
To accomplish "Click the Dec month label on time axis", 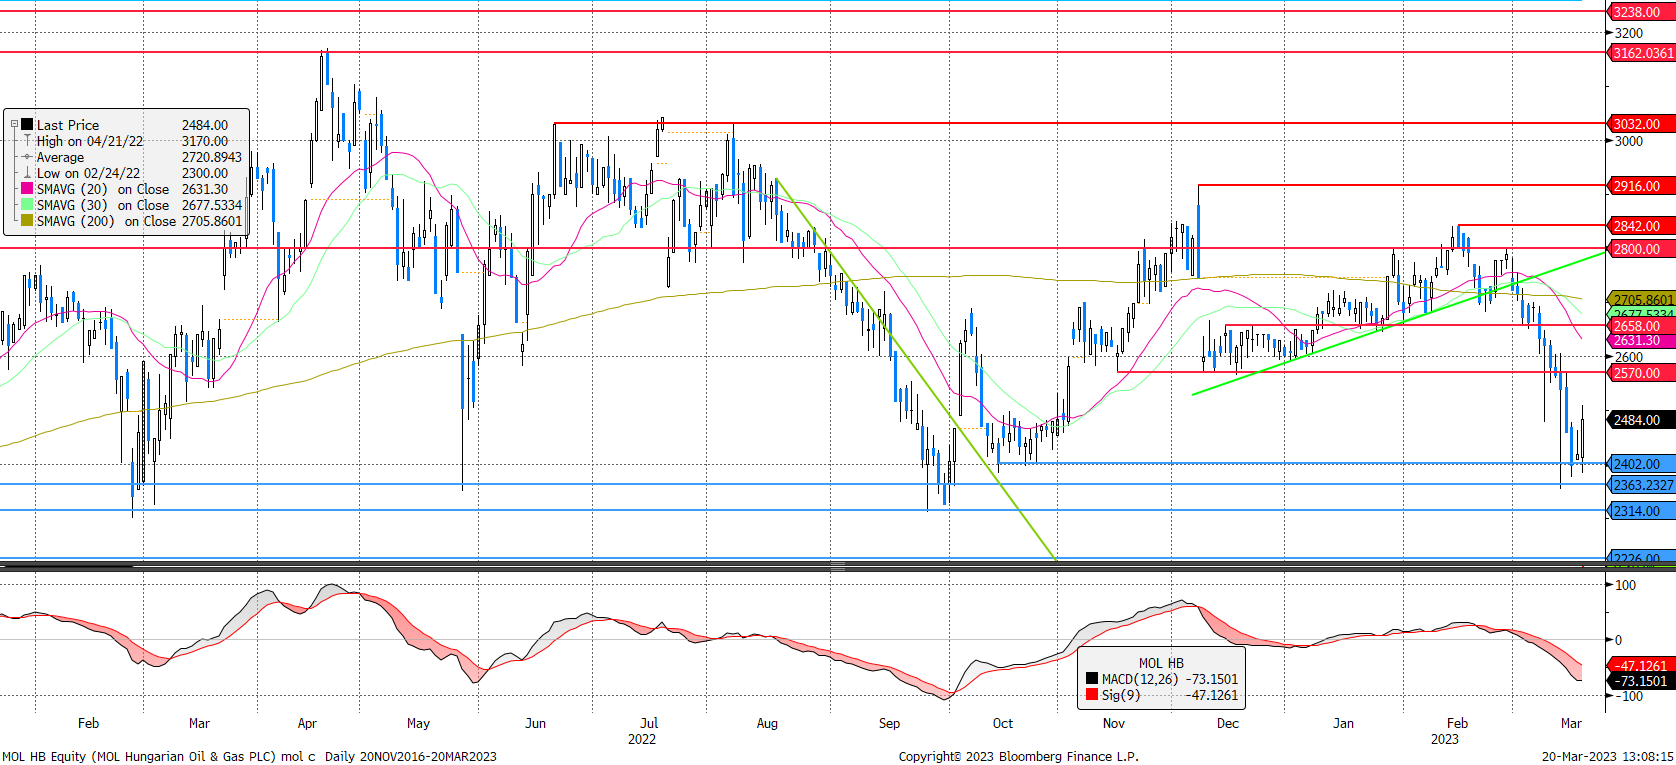I will [1228, 723].
